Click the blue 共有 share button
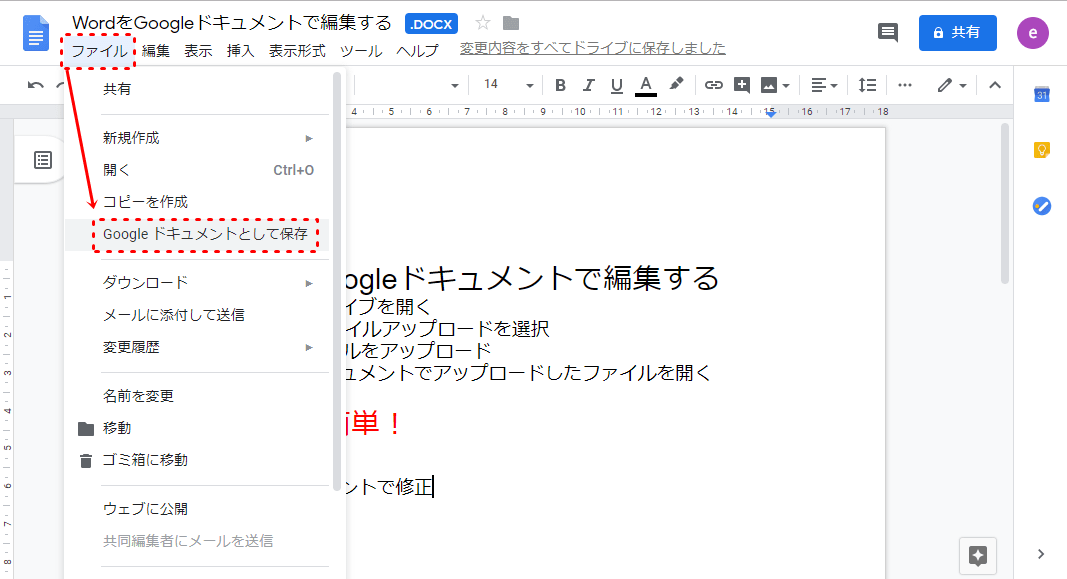The height and width of the screenshot is (579, 1067). pyautogui.click(x=958, y=32)
